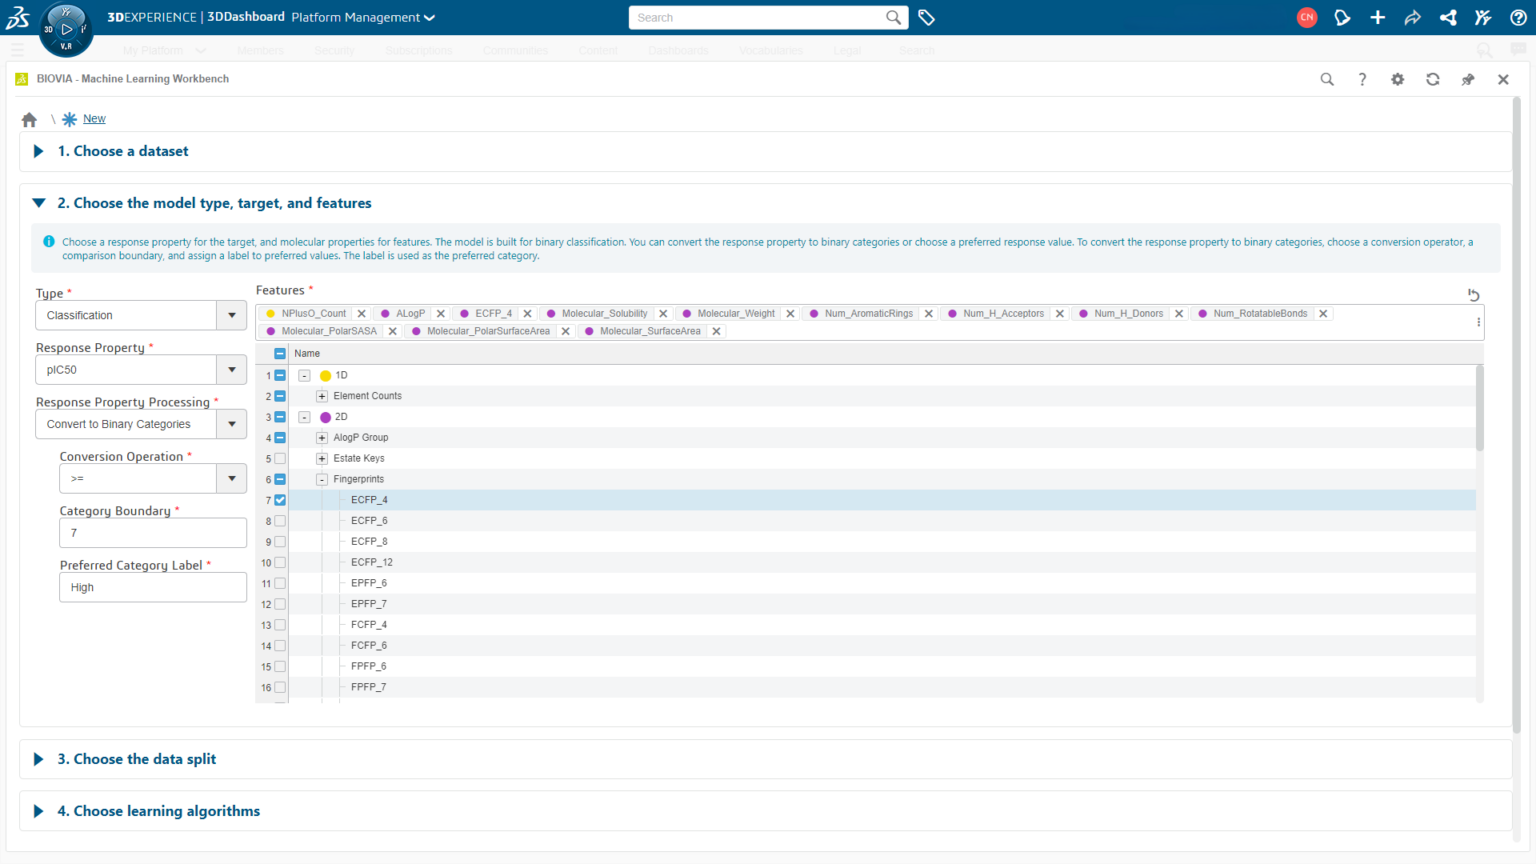Click the tag icon beside the search bar
The height and width of the screenshot is (864, 1536).
point(925,17)
